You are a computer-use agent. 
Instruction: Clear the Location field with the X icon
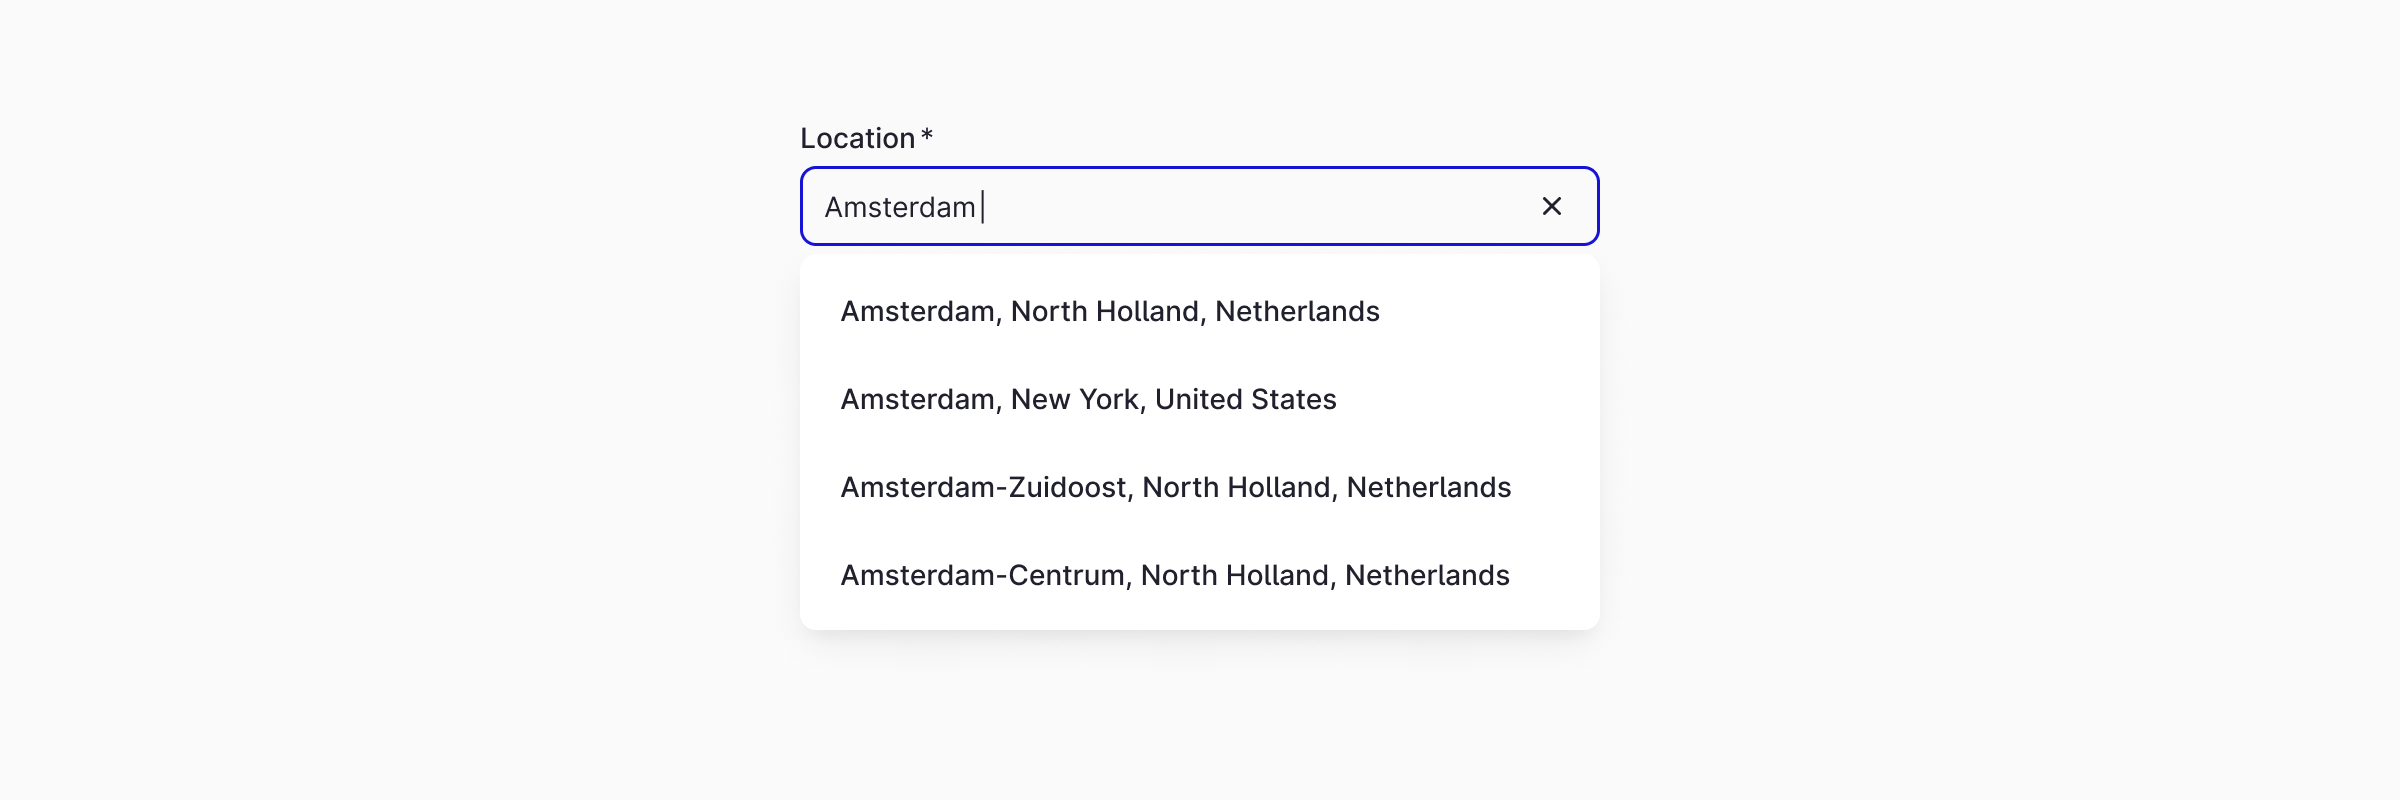click(x=1551, y=206)
